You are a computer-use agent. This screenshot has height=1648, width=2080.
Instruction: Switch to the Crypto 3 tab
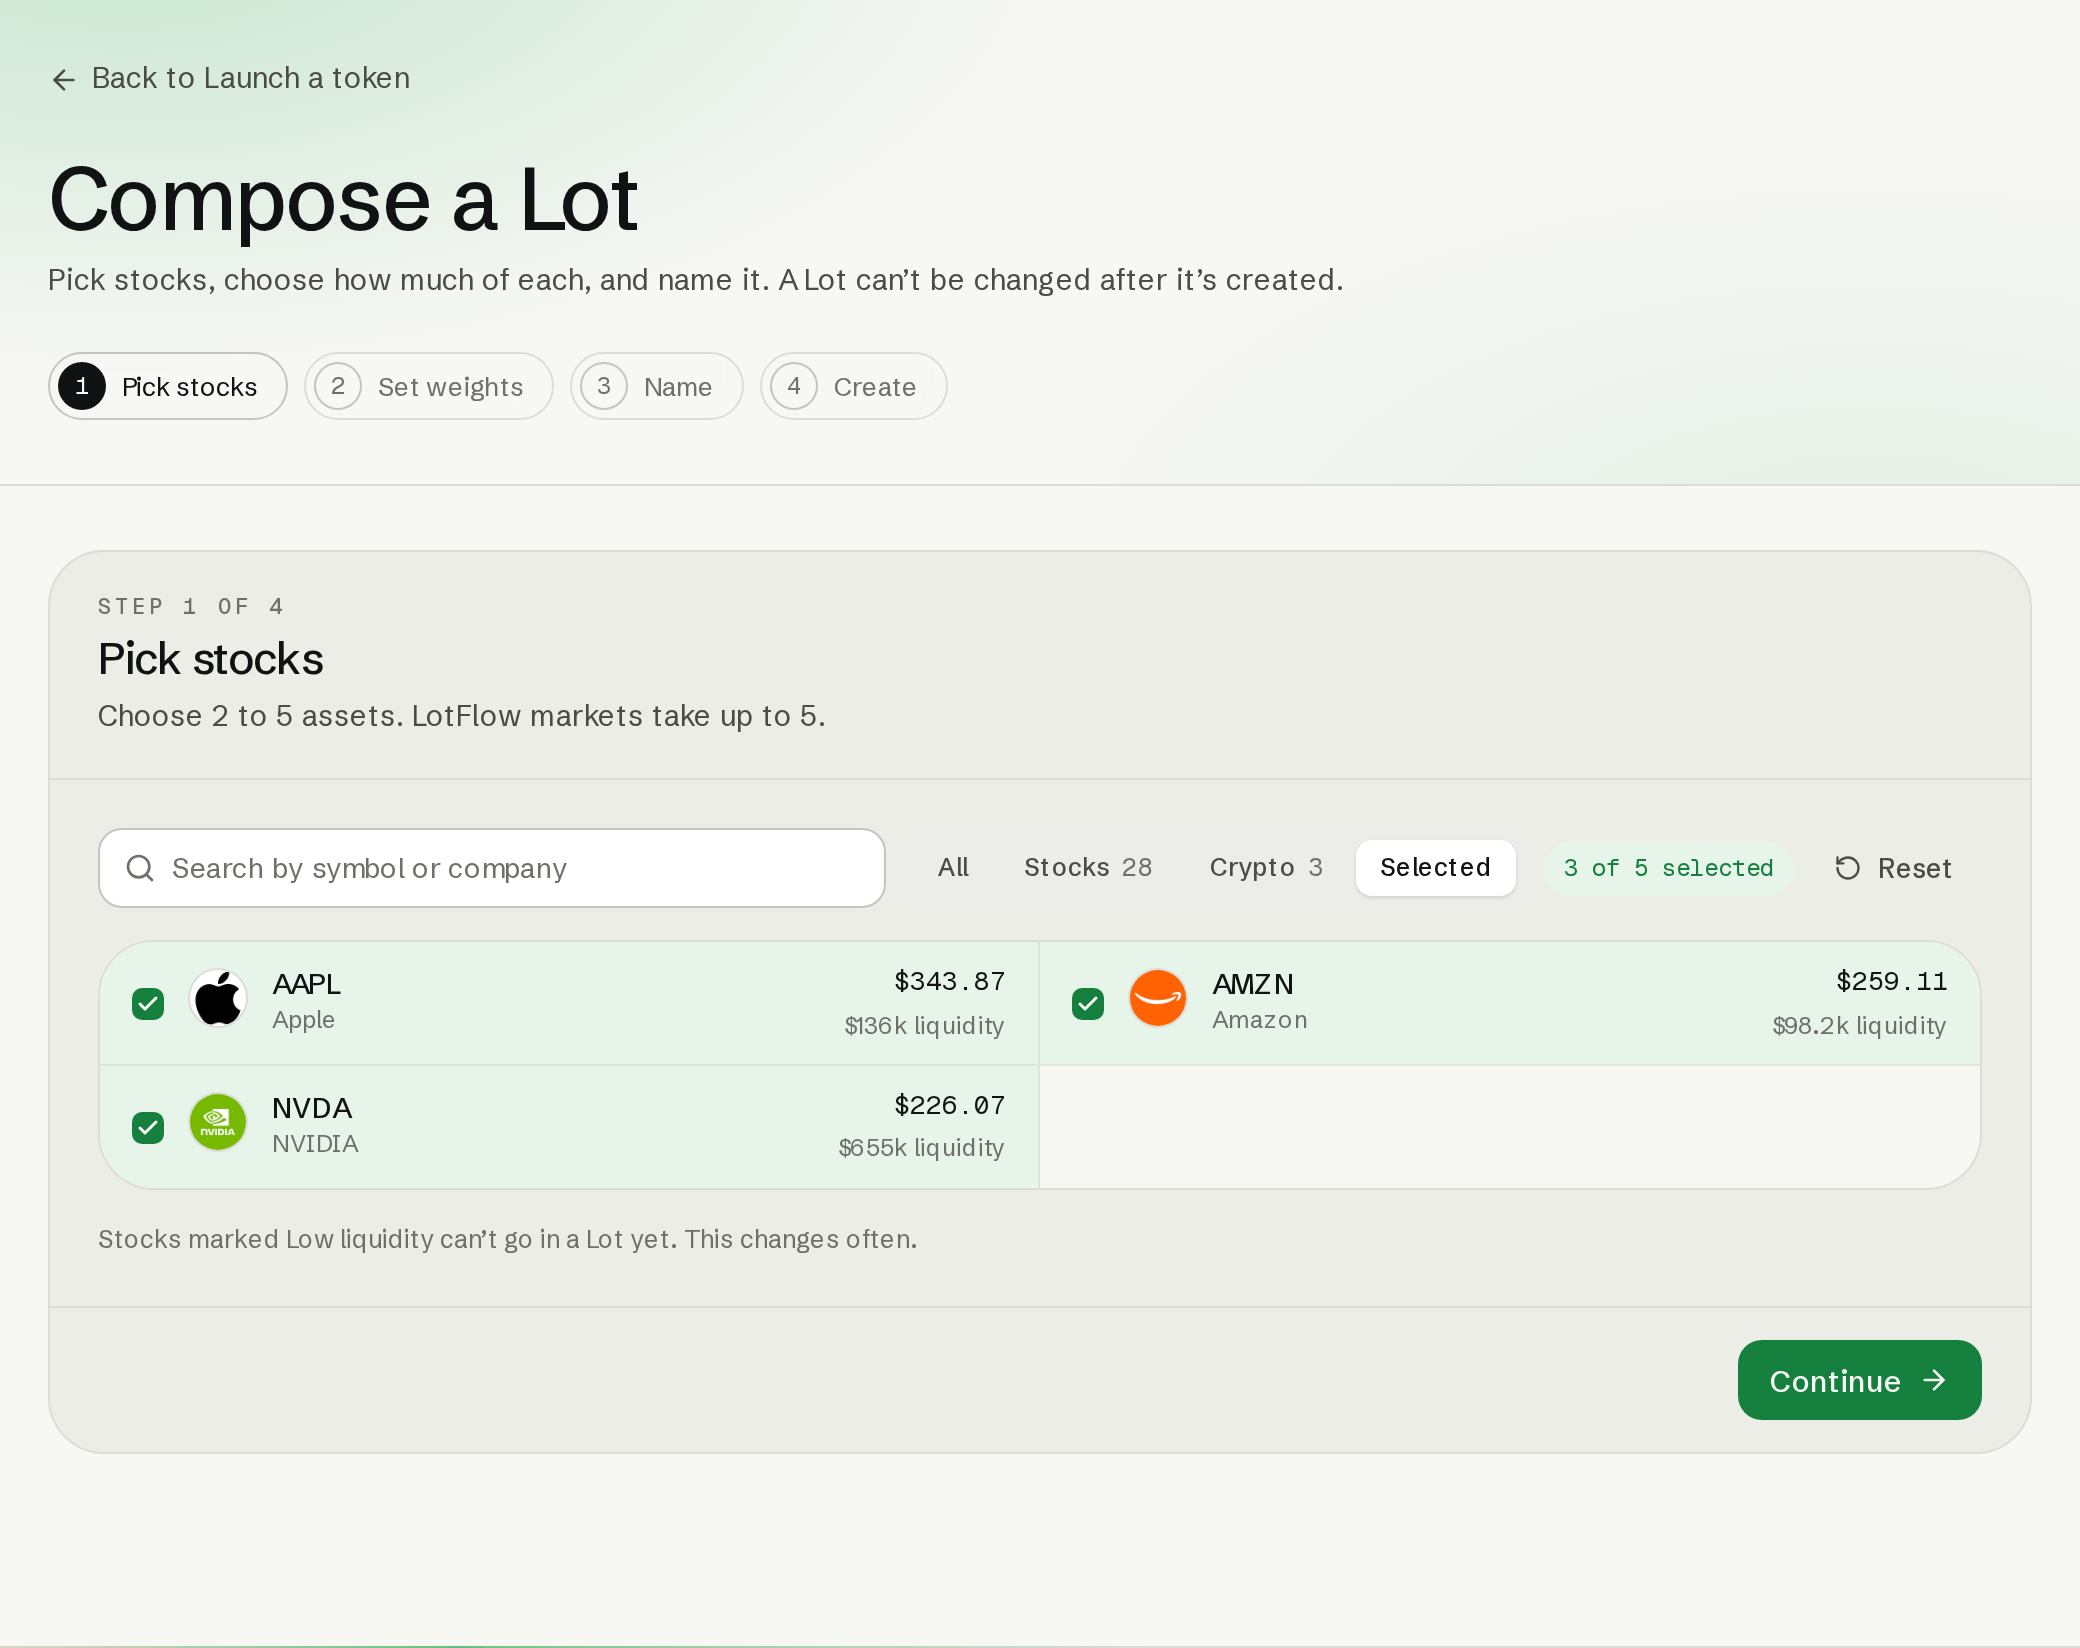(x=1266, y=867)
